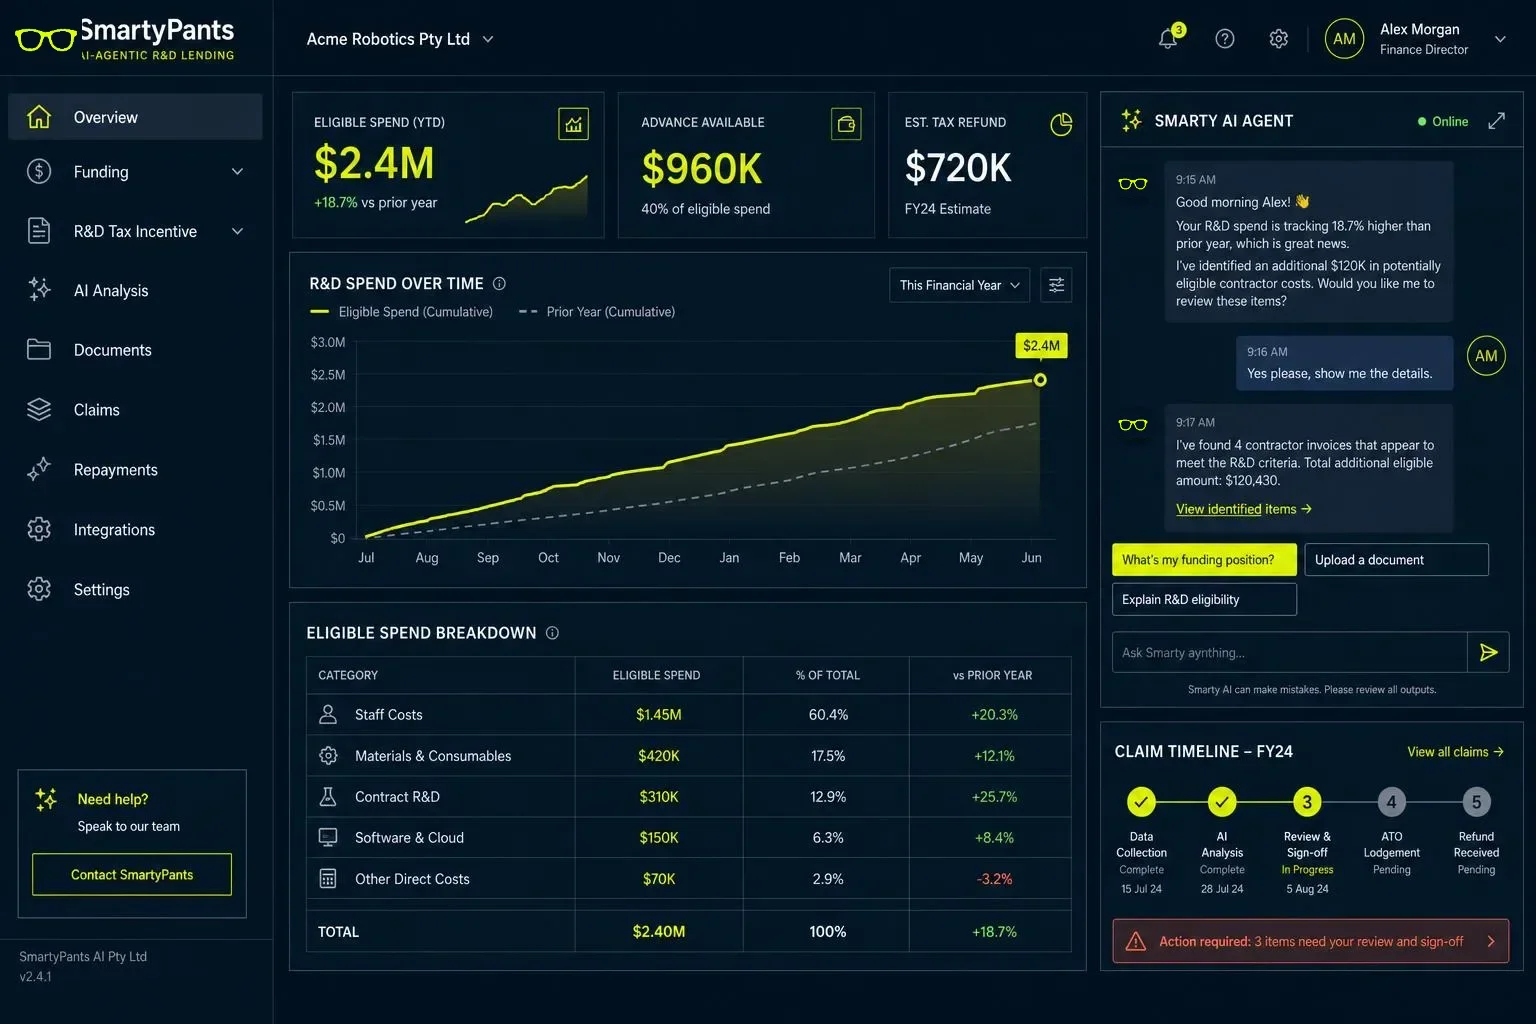Click the Ask Smarty anything input field
Viewport: 1536px width, 1024px height.
(1289, 652)
